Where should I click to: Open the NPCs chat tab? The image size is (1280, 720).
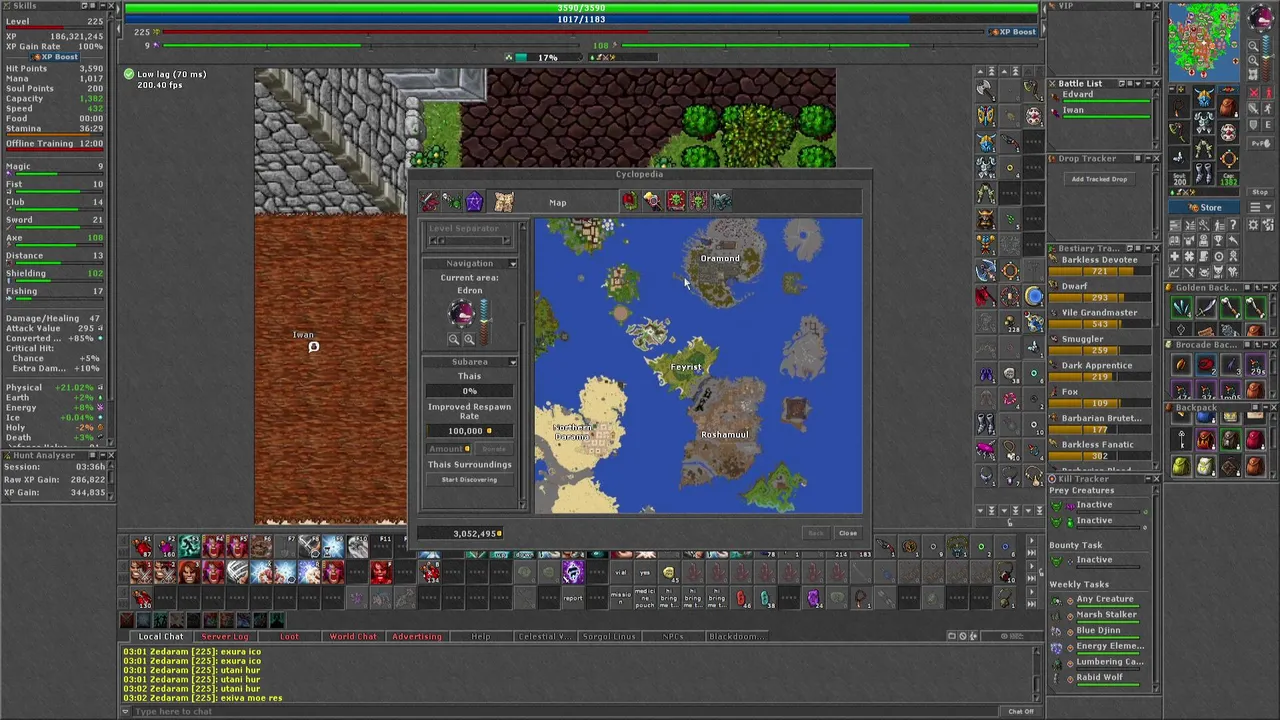coord(673,637)
